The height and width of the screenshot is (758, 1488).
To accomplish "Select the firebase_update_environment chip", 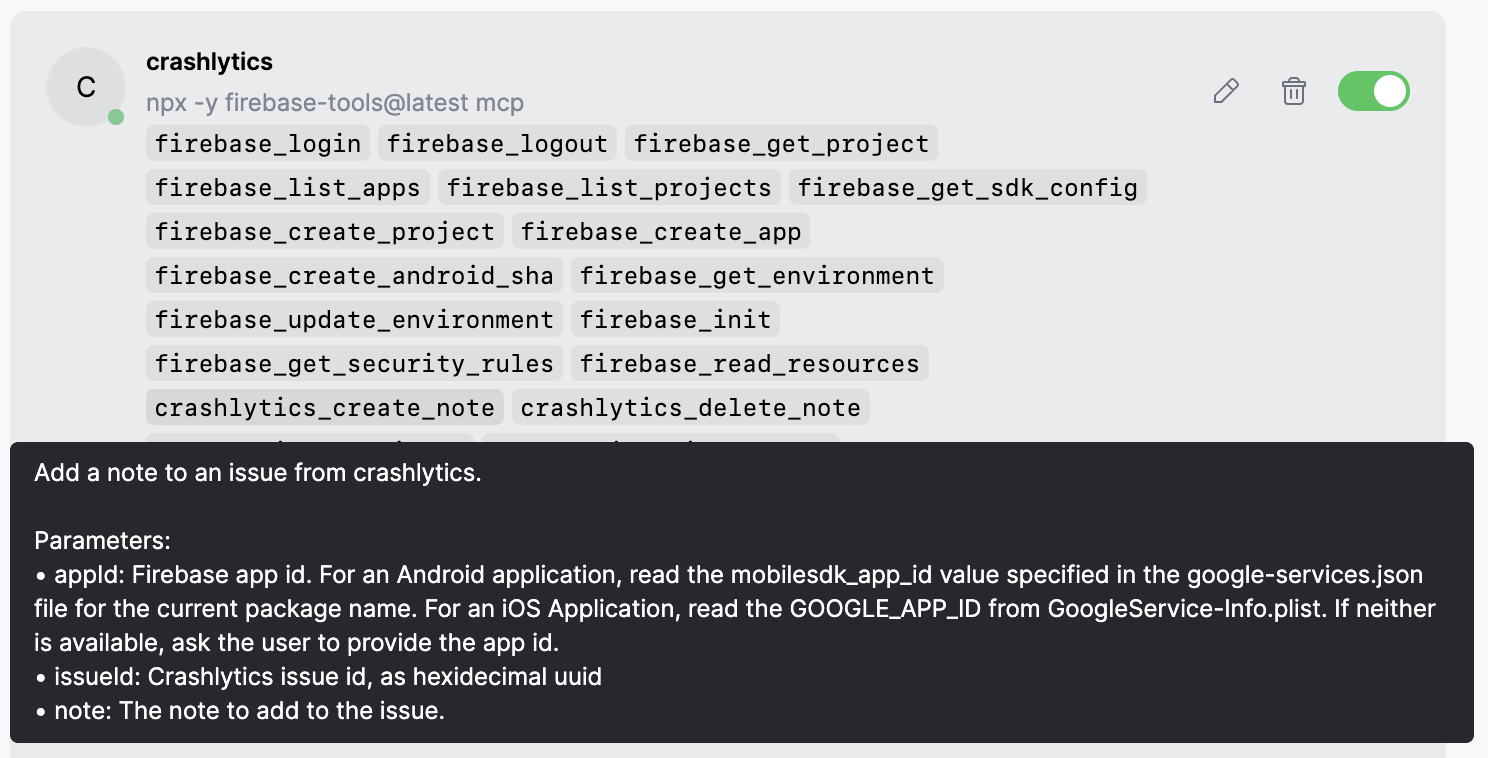I will [354, 319].
